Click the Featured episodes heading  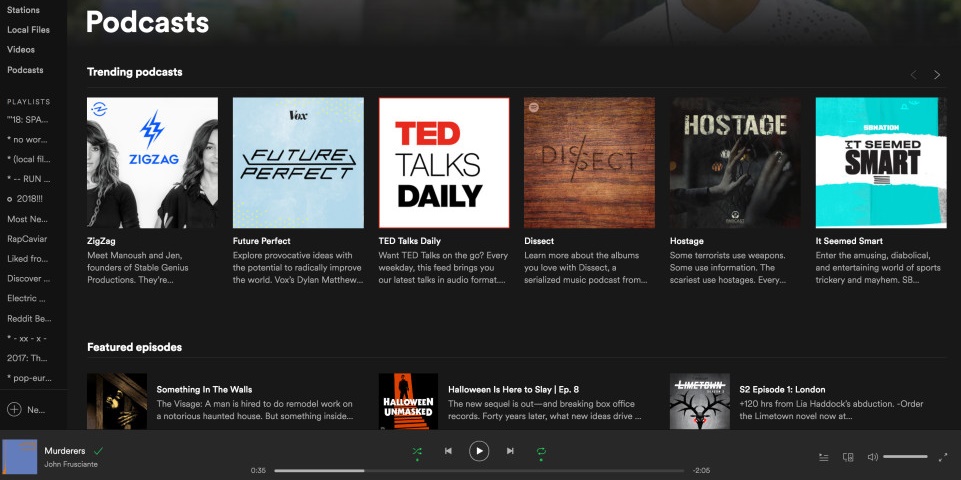[x=134, y=347]
